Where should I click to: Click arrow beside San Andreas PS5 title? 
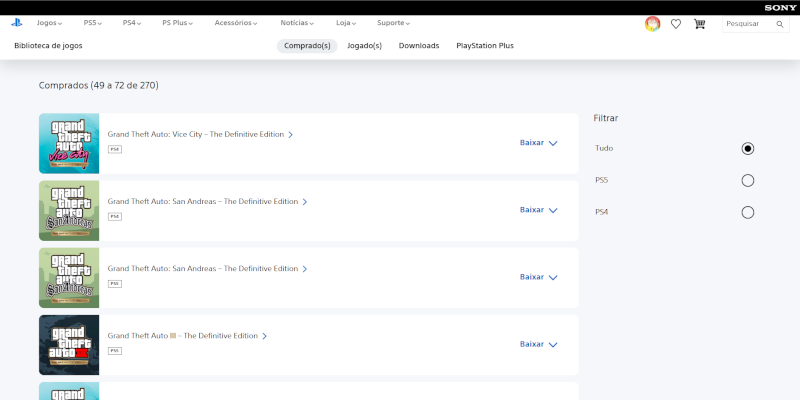tap(305, 269)
